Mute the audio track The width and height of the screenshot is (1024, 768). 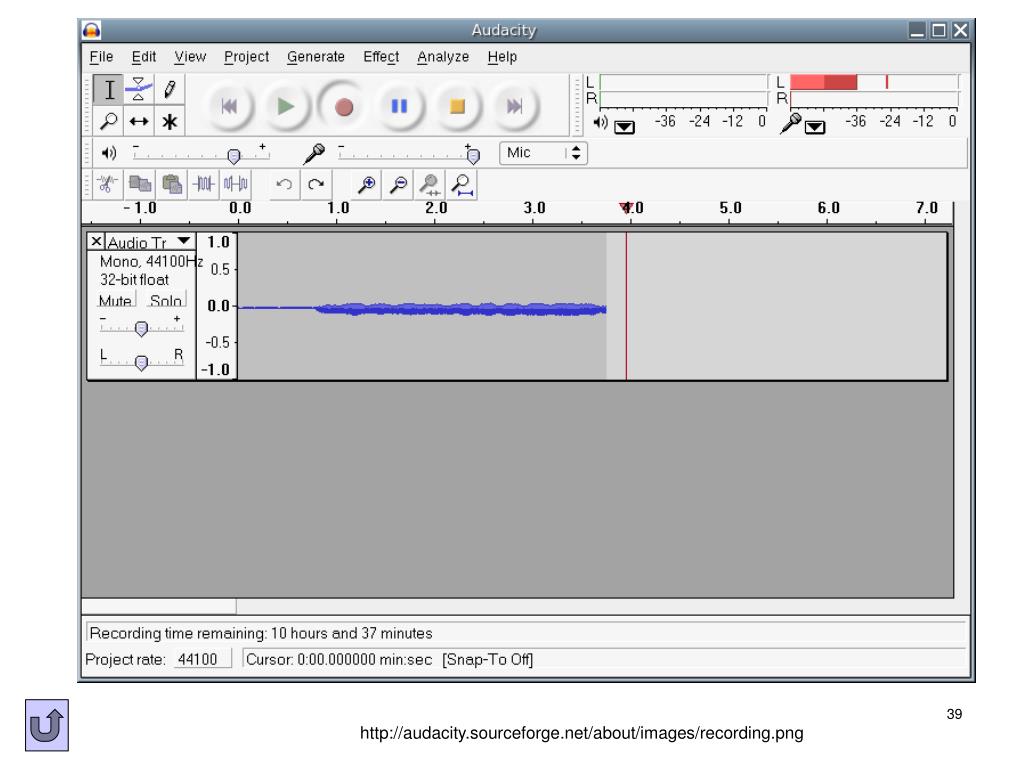click(x=116, y=300)
